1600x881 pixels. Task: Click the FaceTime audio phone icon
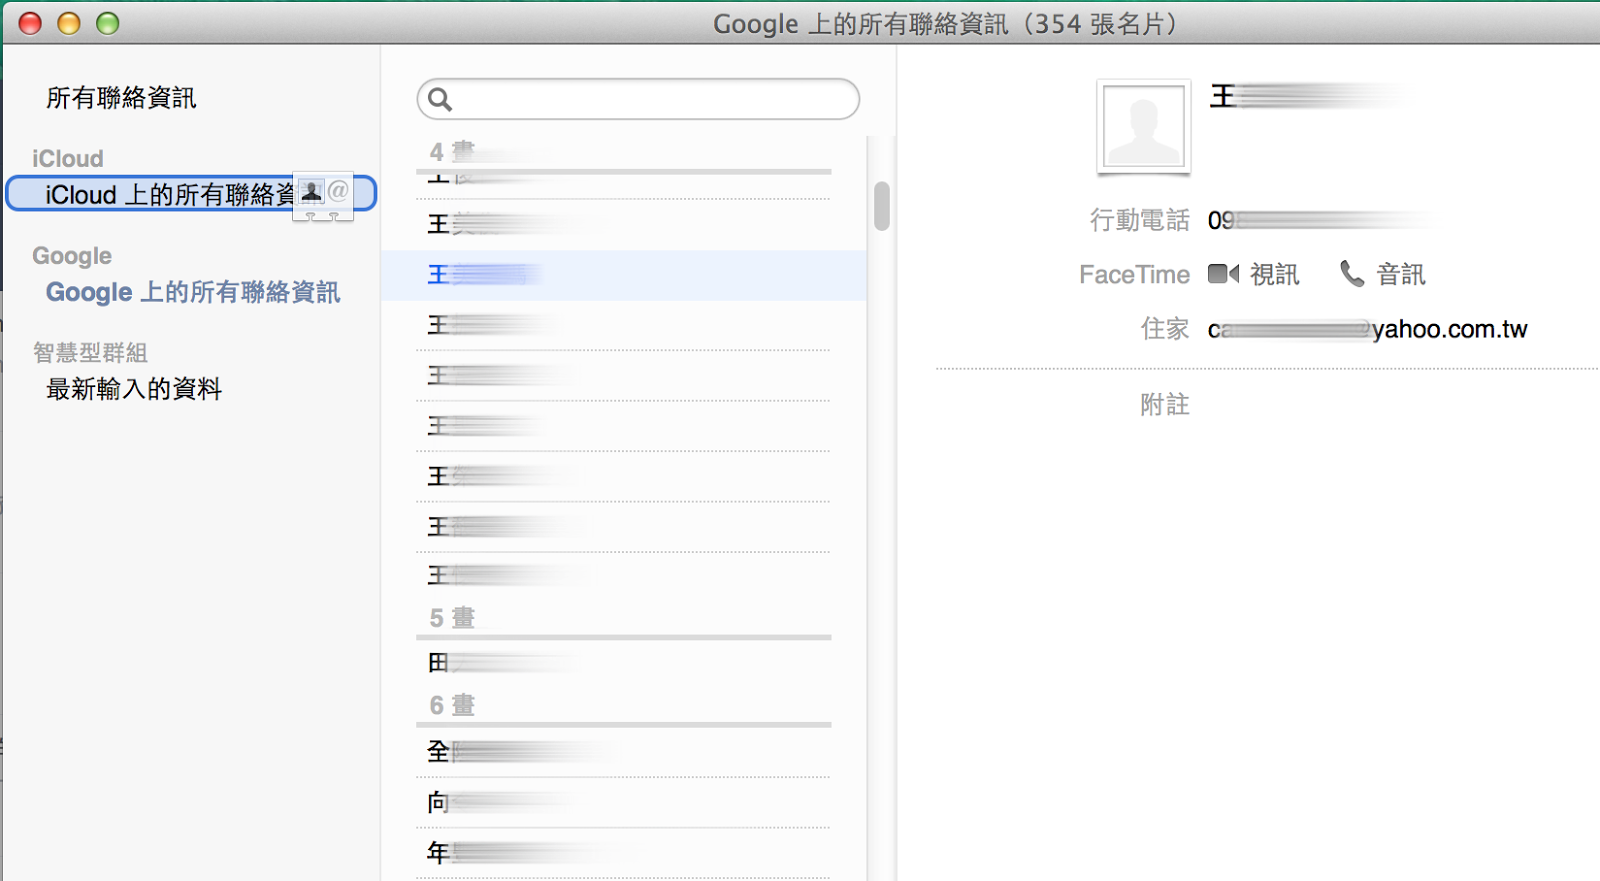point(1352,274)
